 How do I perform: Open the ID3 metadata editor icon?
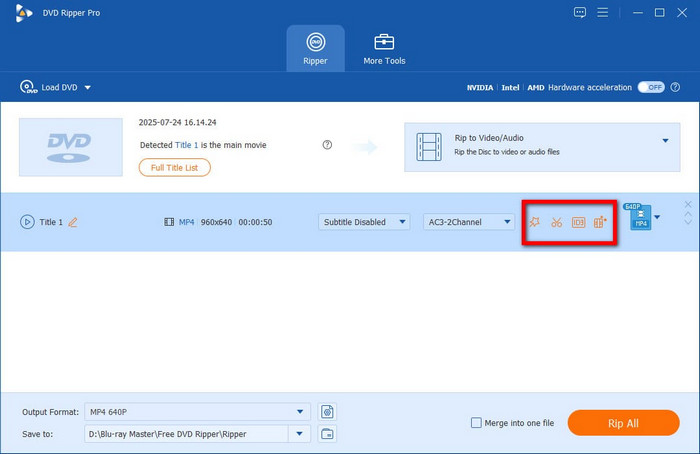click(x=578, y=222)
